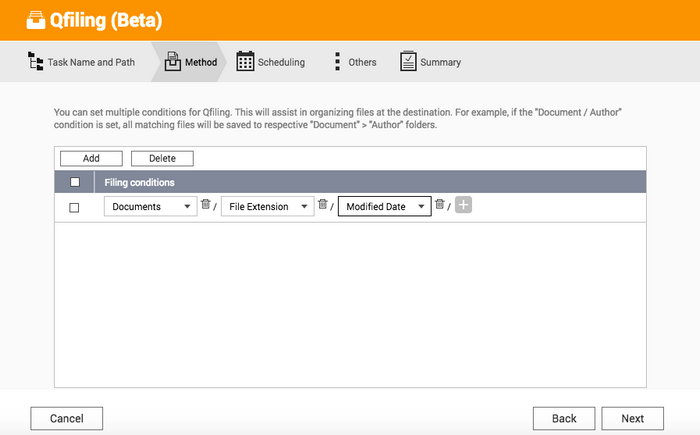
Task: Click the Method step icon
Action: pyautogui.click(x=173, y=62)
